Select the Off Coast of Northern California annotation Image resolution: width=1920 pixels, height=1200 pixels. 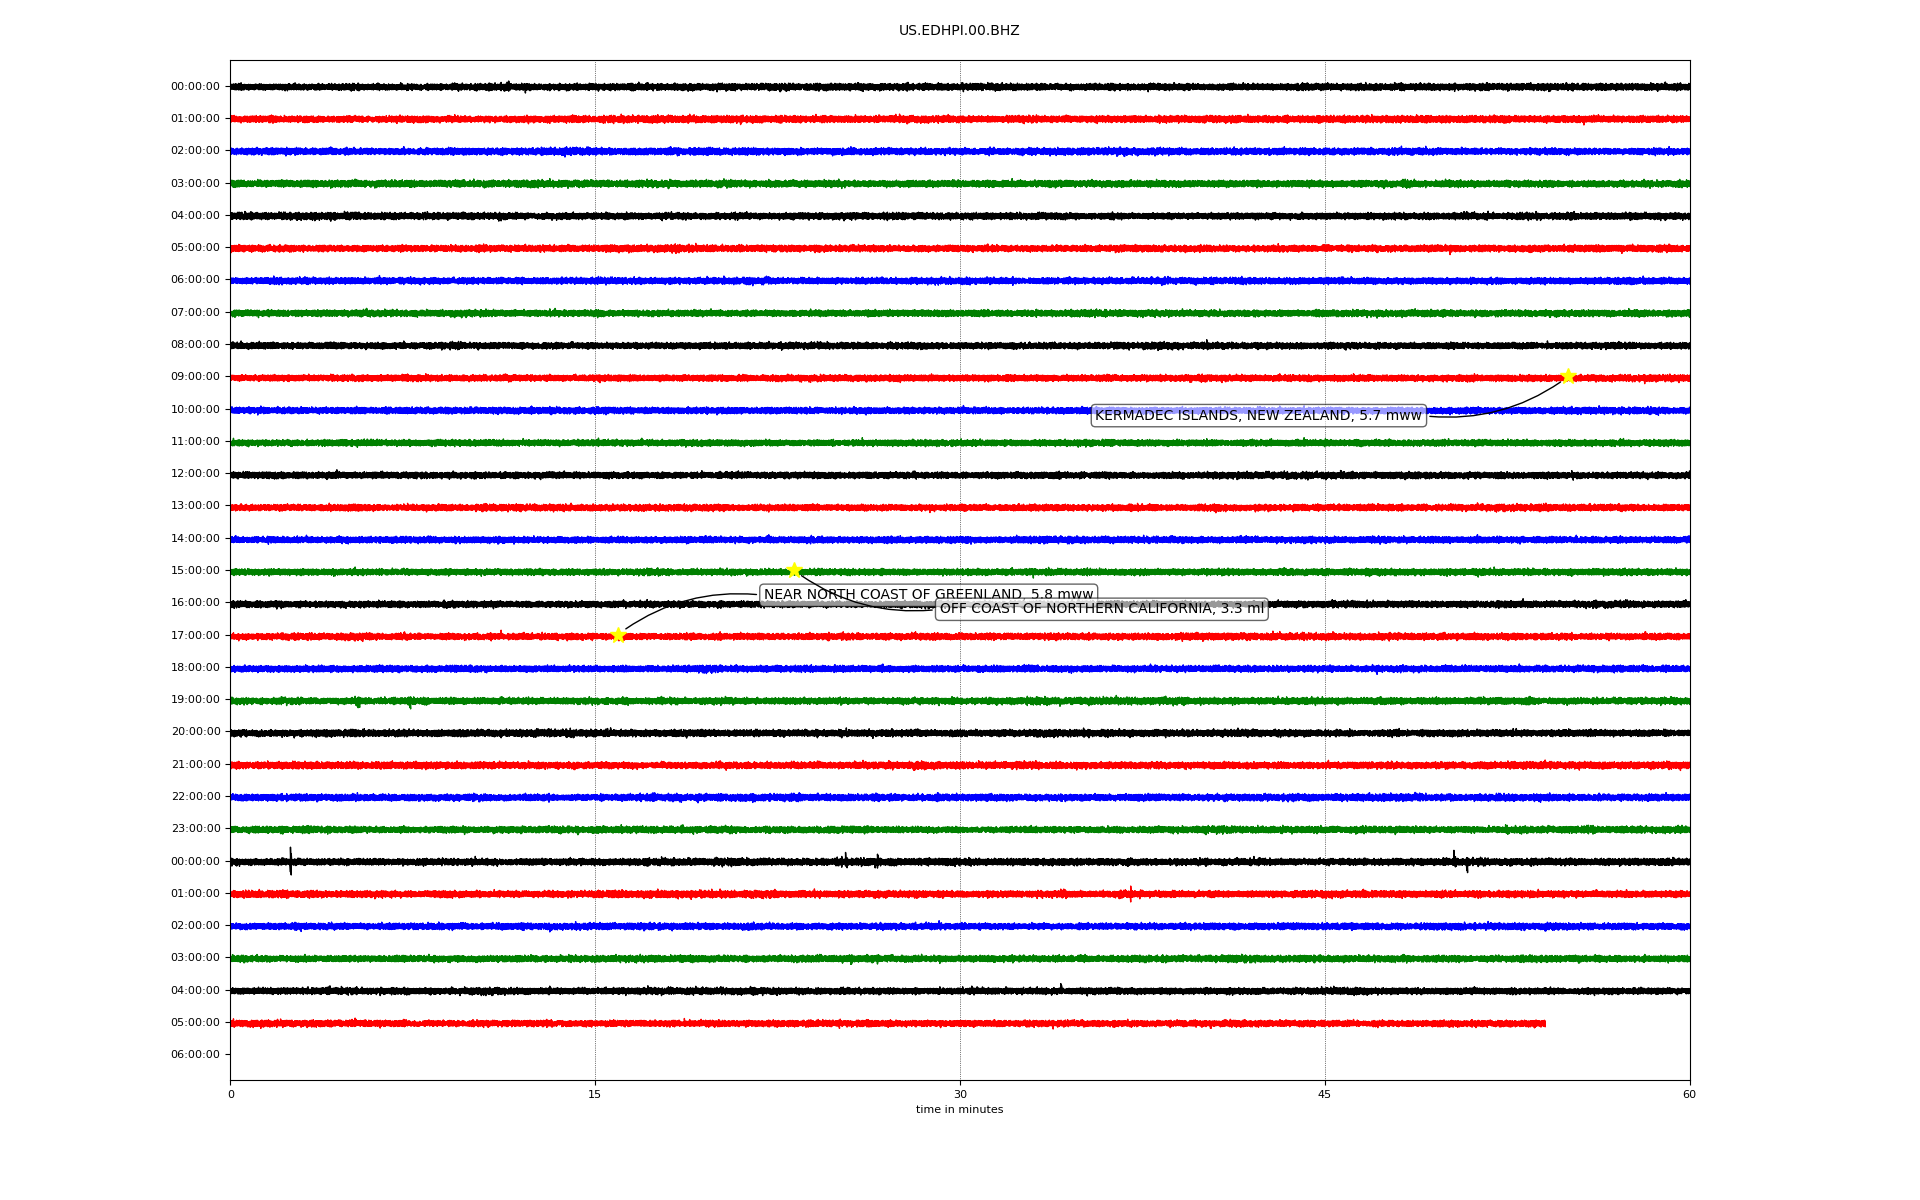pos(1102,608)
